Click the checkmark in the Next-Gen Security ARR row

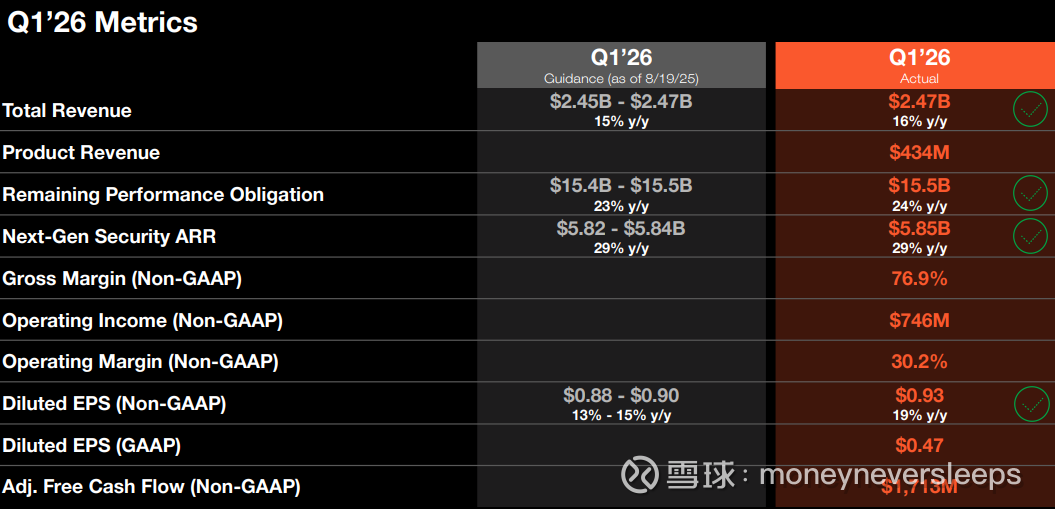1030,236
